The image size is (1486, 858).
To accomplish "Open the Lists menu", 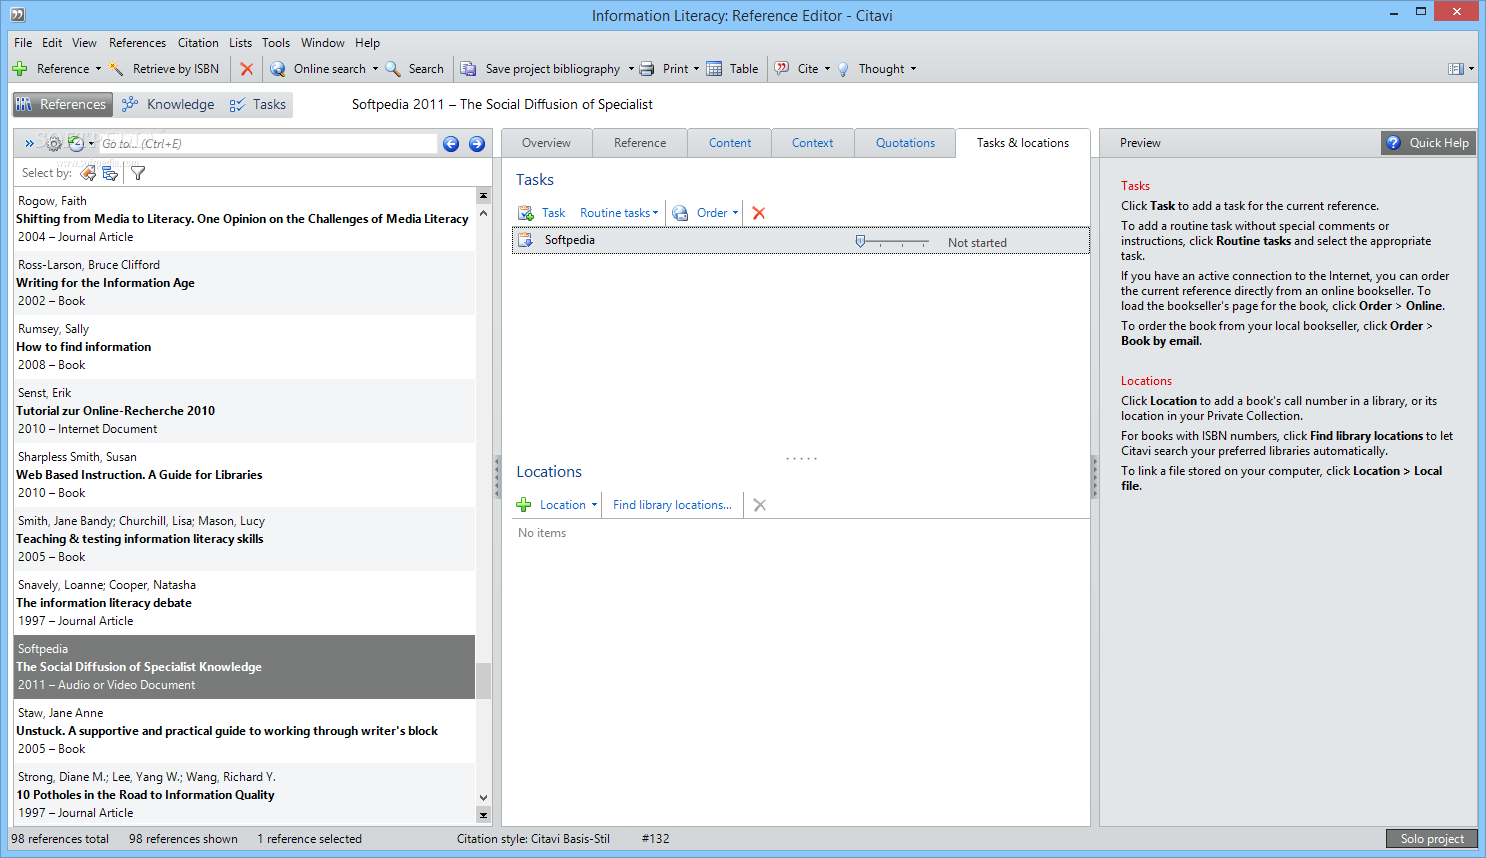I will (240, 43).
